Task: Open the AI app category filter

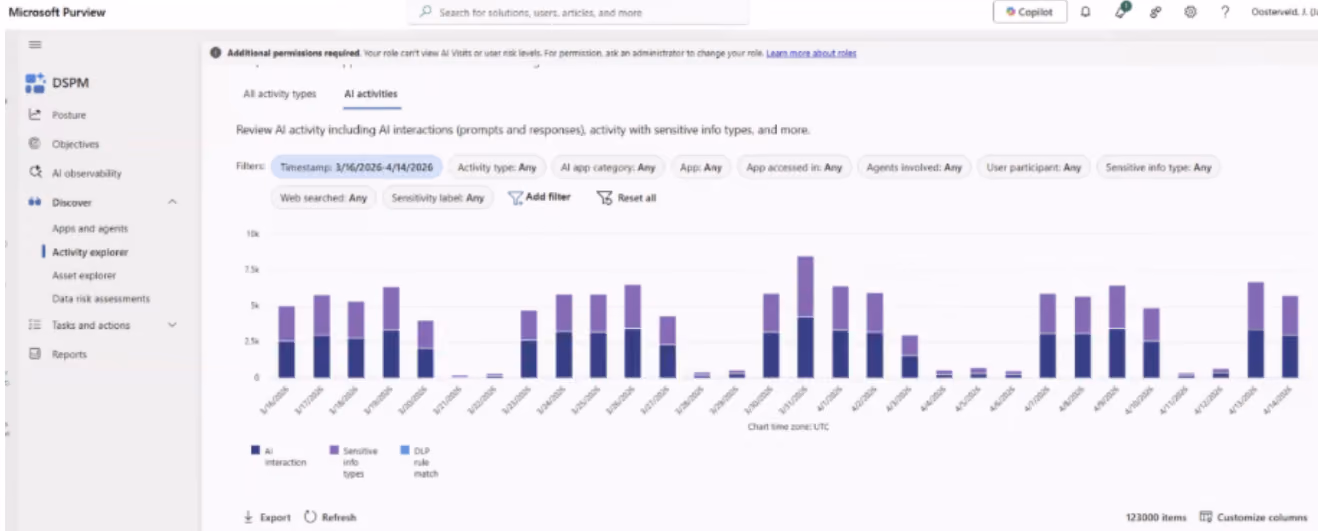Action: [x=608, y=168]
